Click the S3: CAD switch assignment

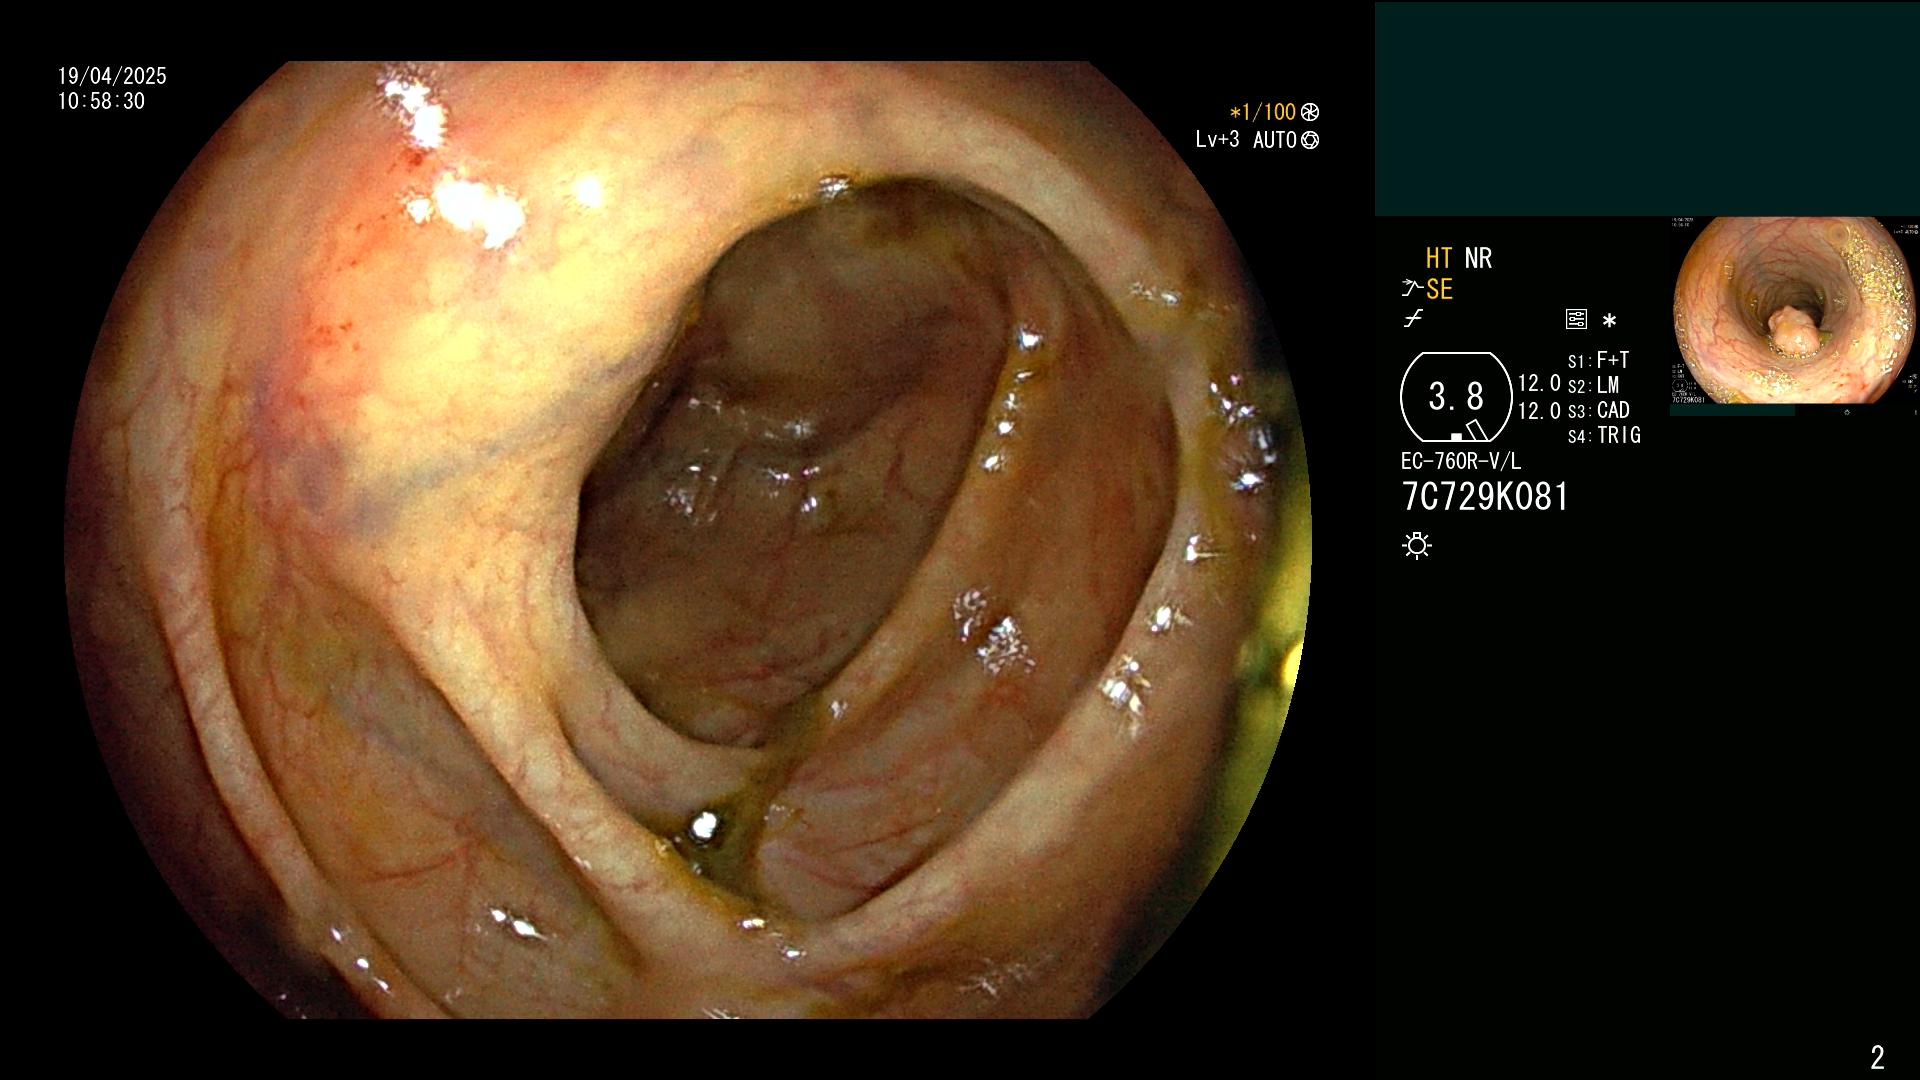coord(1598,410)
